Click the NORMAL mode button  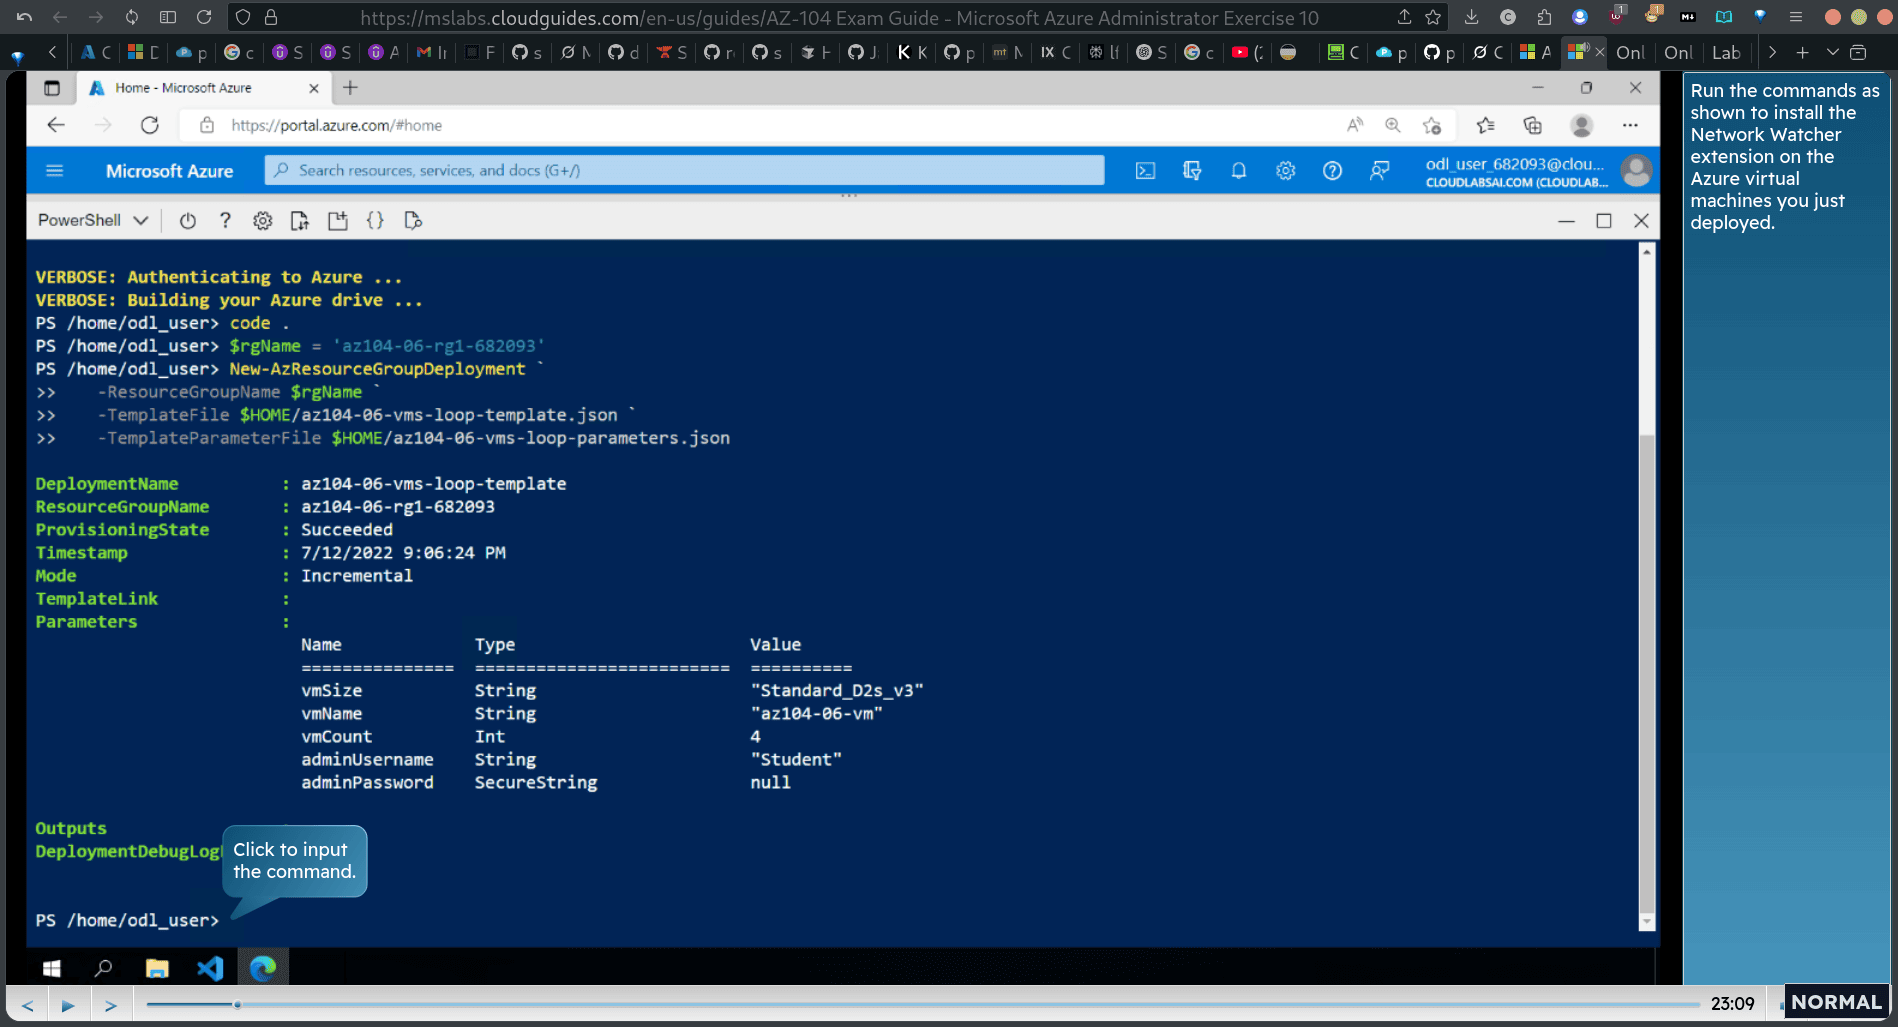pos(1836,1002)
